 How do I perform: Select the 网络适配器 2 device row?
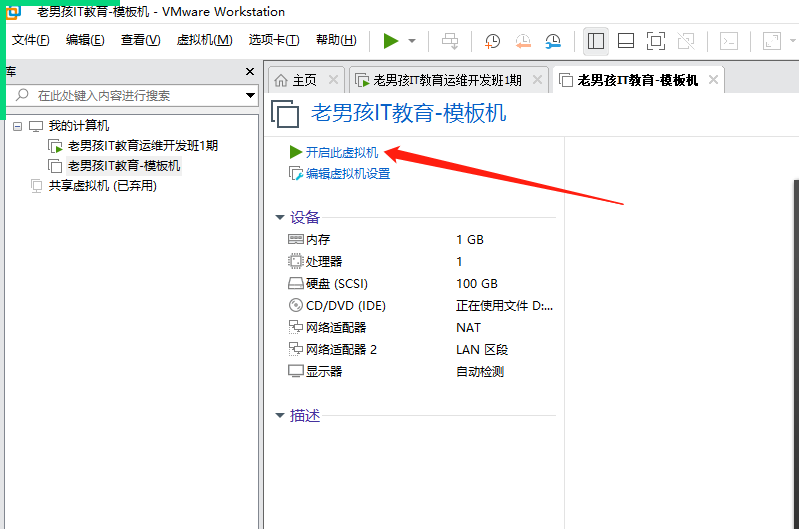click(421, 349)
